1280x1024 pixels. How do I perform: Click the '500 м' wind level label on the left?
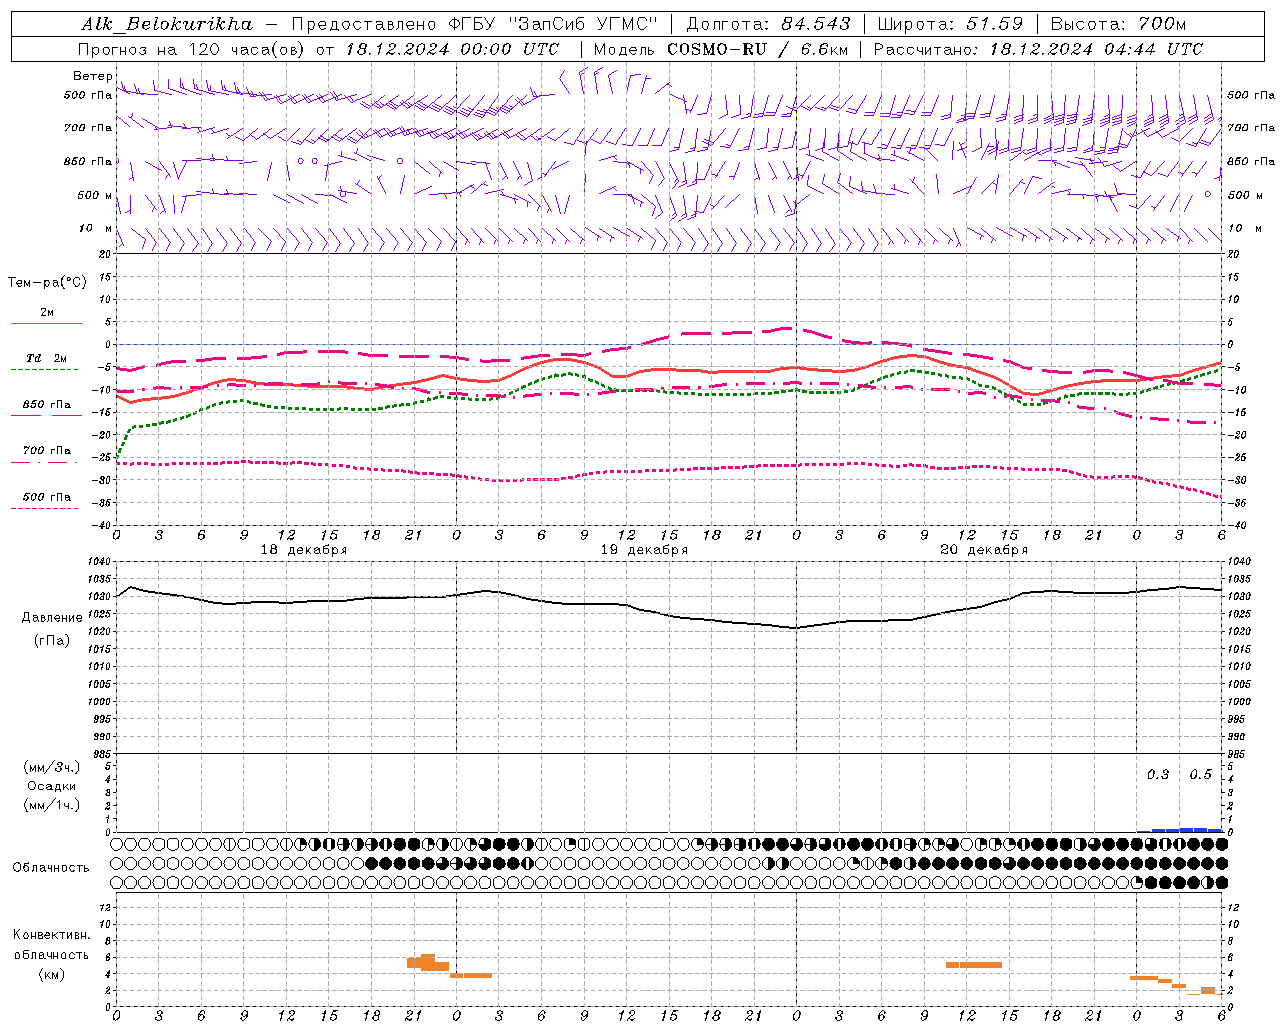[x=95, y=195]
